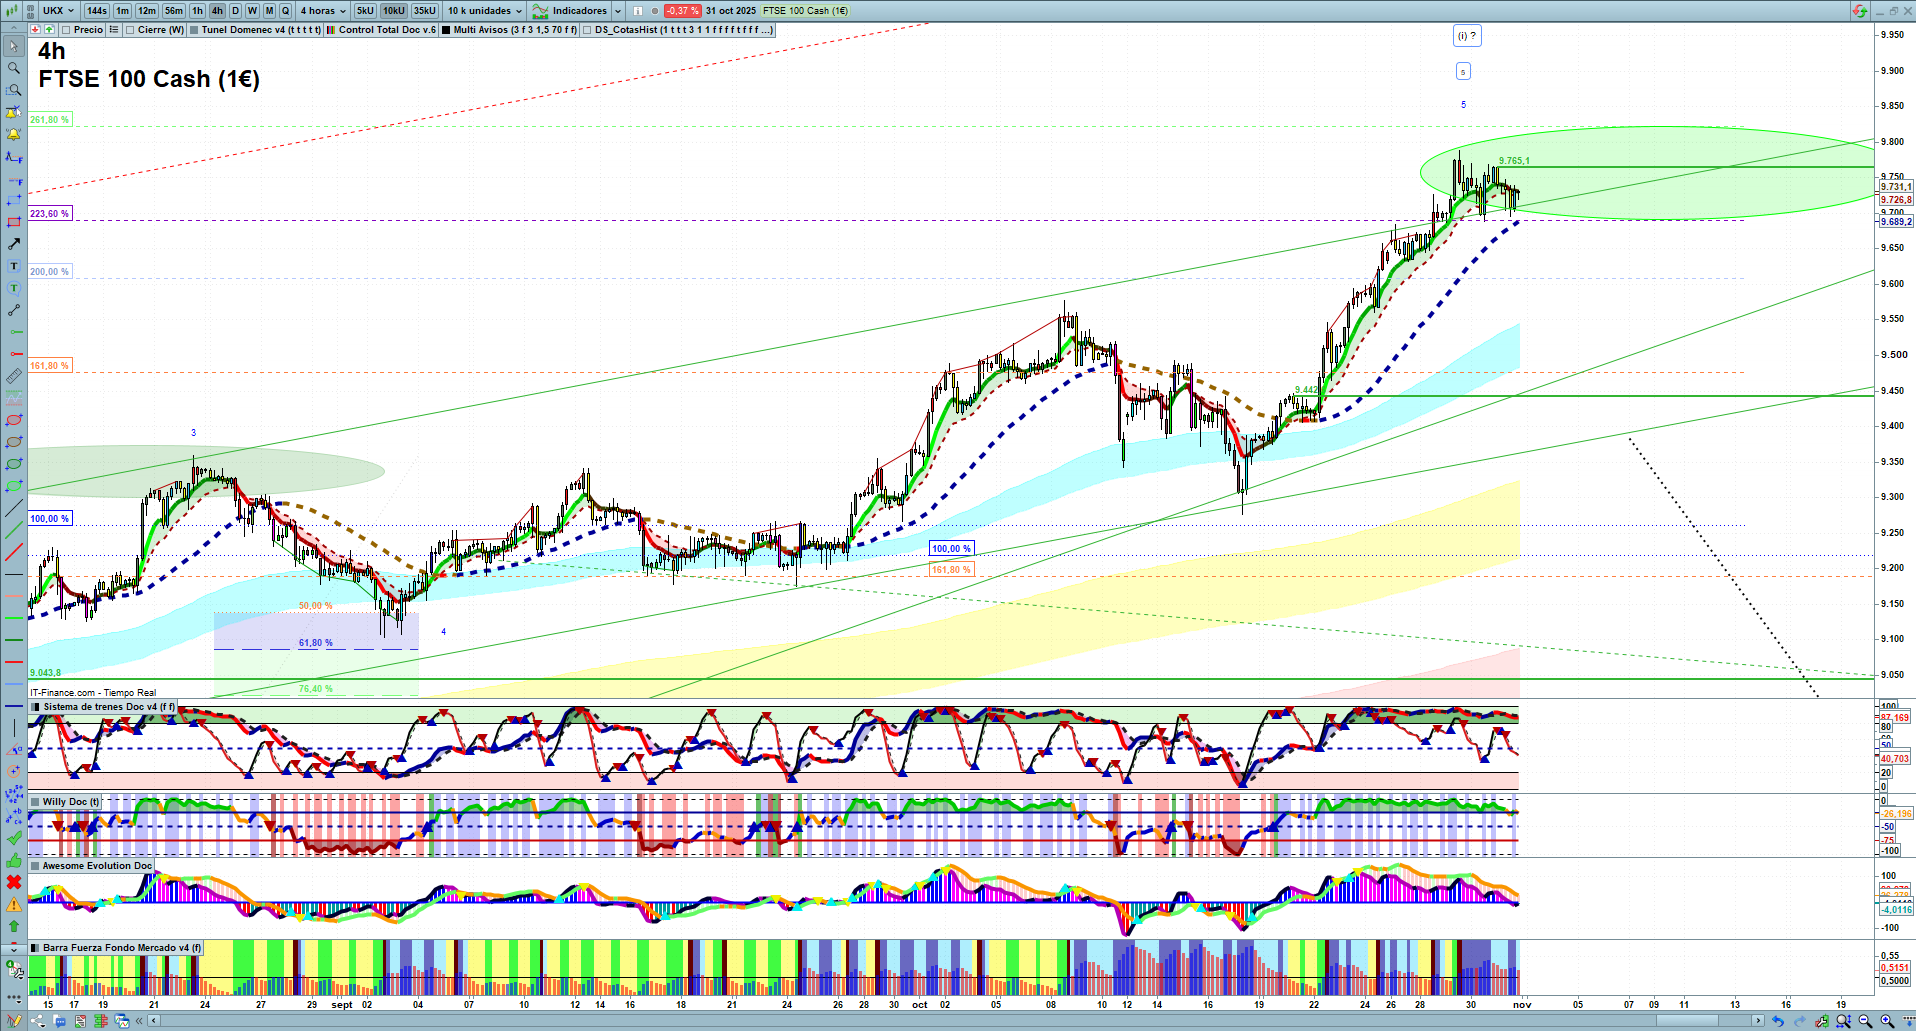The width and height of the screenshot is (1916, 1031).
Task: Select the arrow cursor tool
Action: pos(14,46)
